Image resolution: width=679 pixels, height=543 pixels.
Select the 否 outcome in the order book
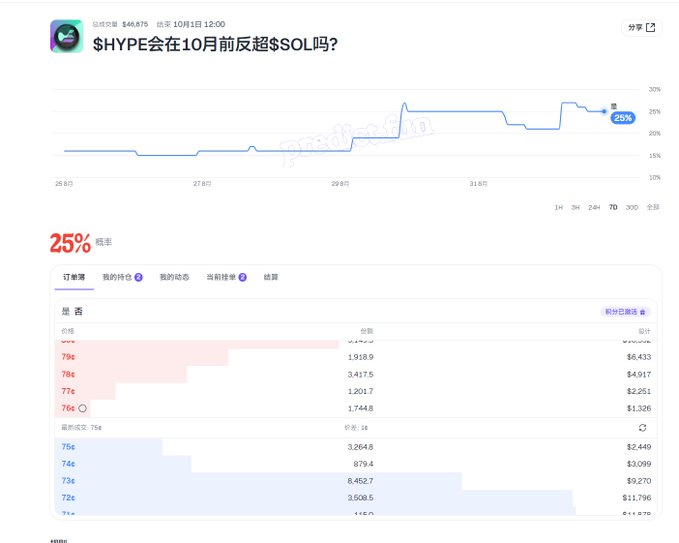[78, 311]
